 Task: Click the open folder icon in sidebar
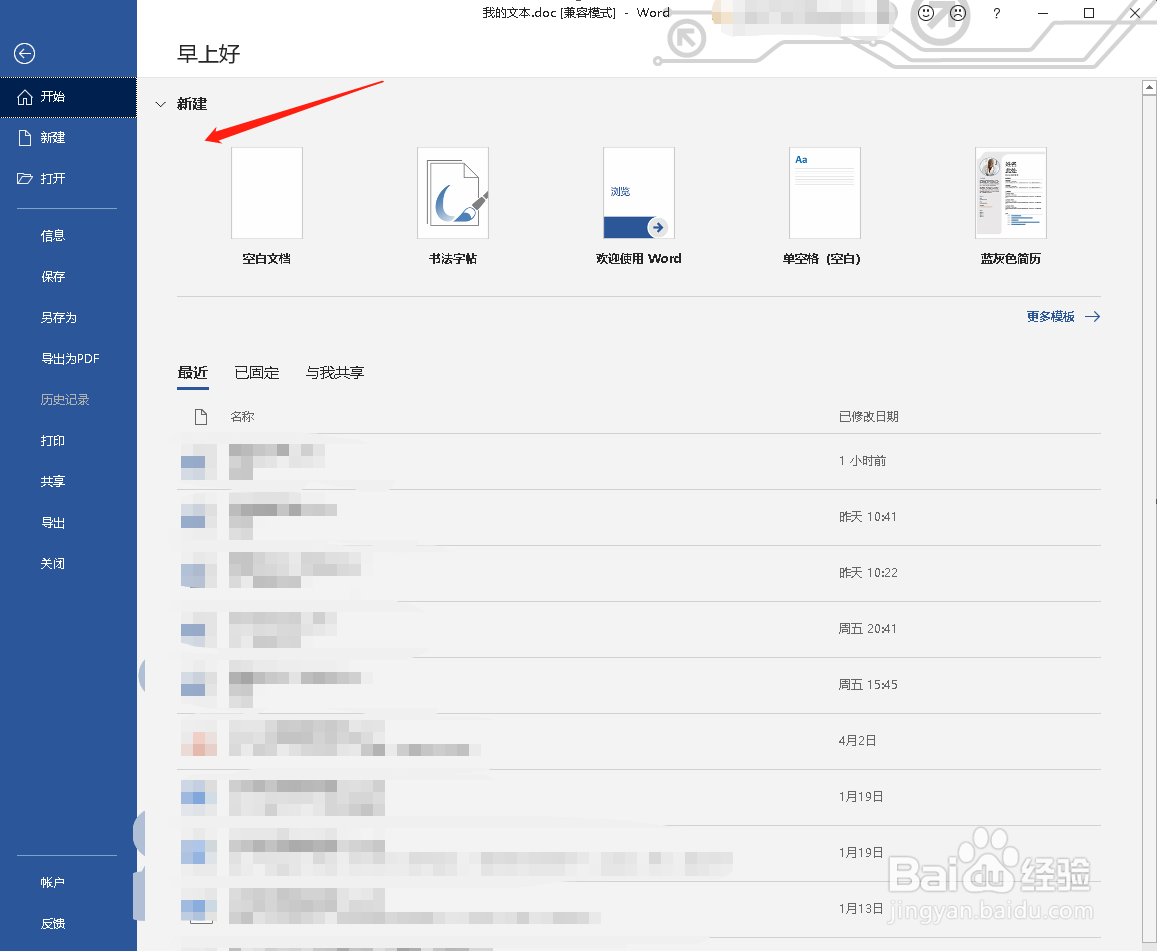pos(25,179)
